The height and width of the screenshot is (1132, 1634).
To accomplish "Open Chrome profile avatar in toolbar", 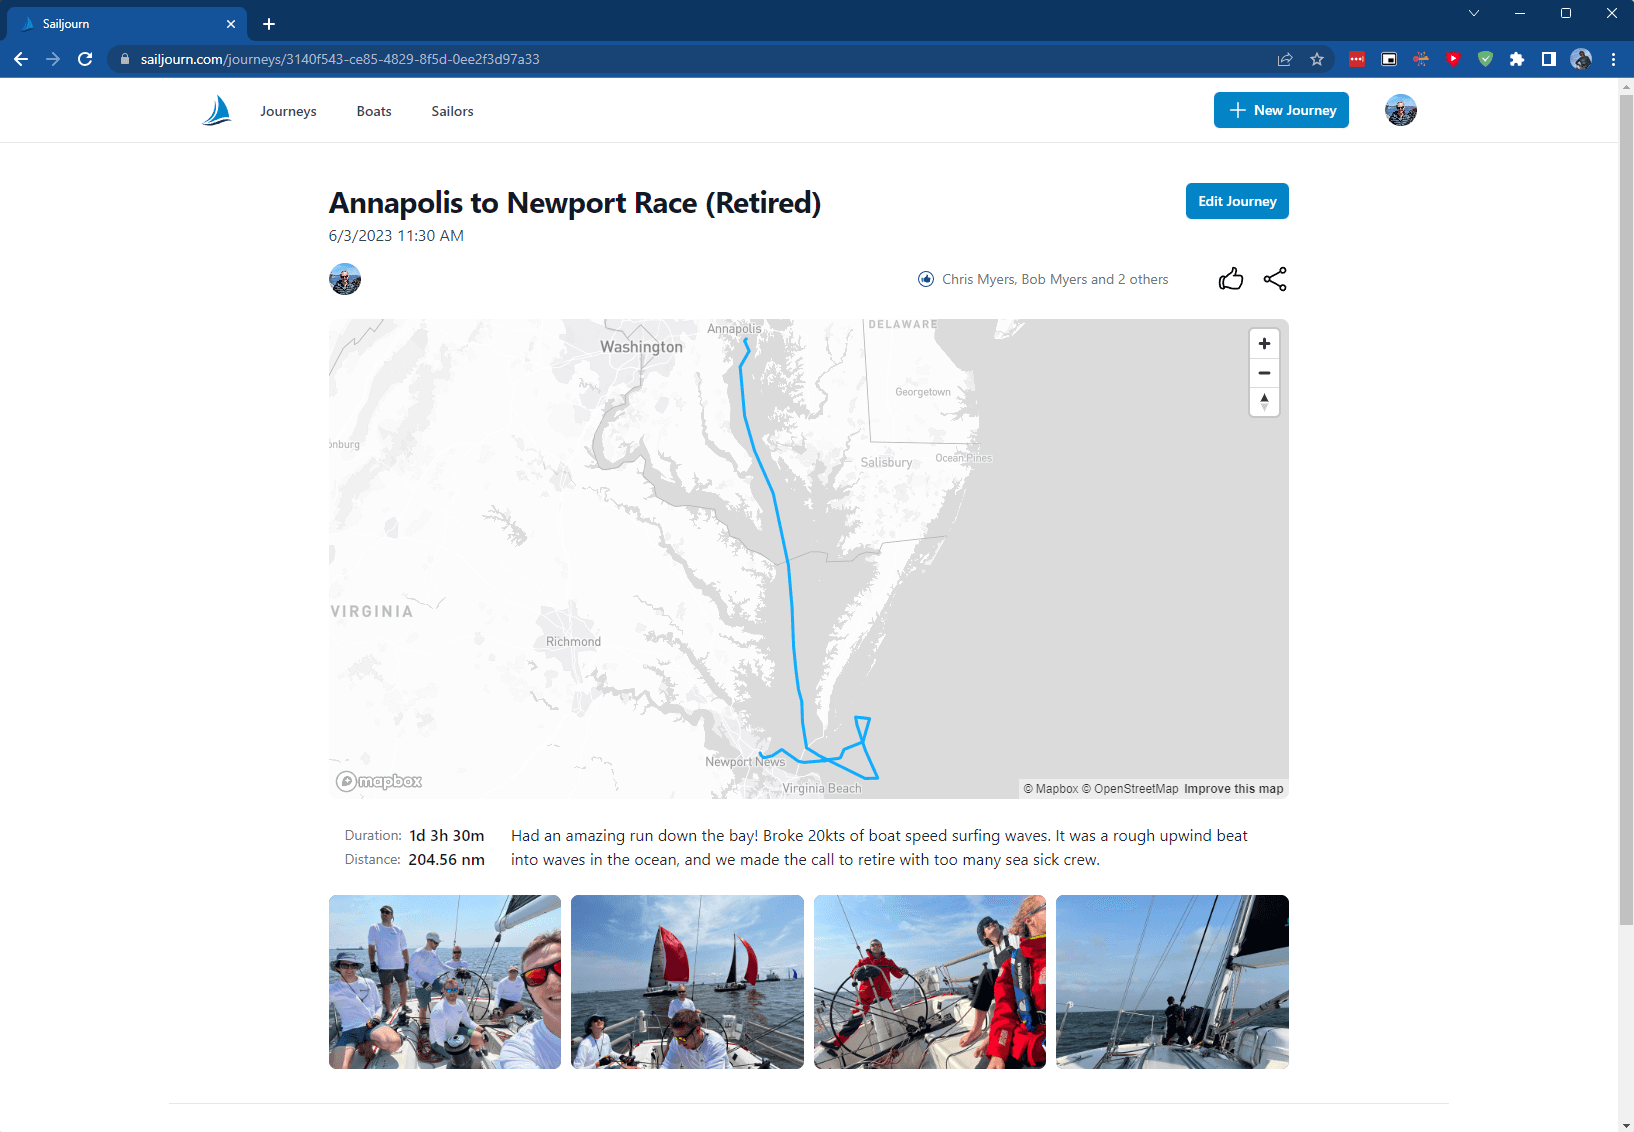I will coord(1581,59).
